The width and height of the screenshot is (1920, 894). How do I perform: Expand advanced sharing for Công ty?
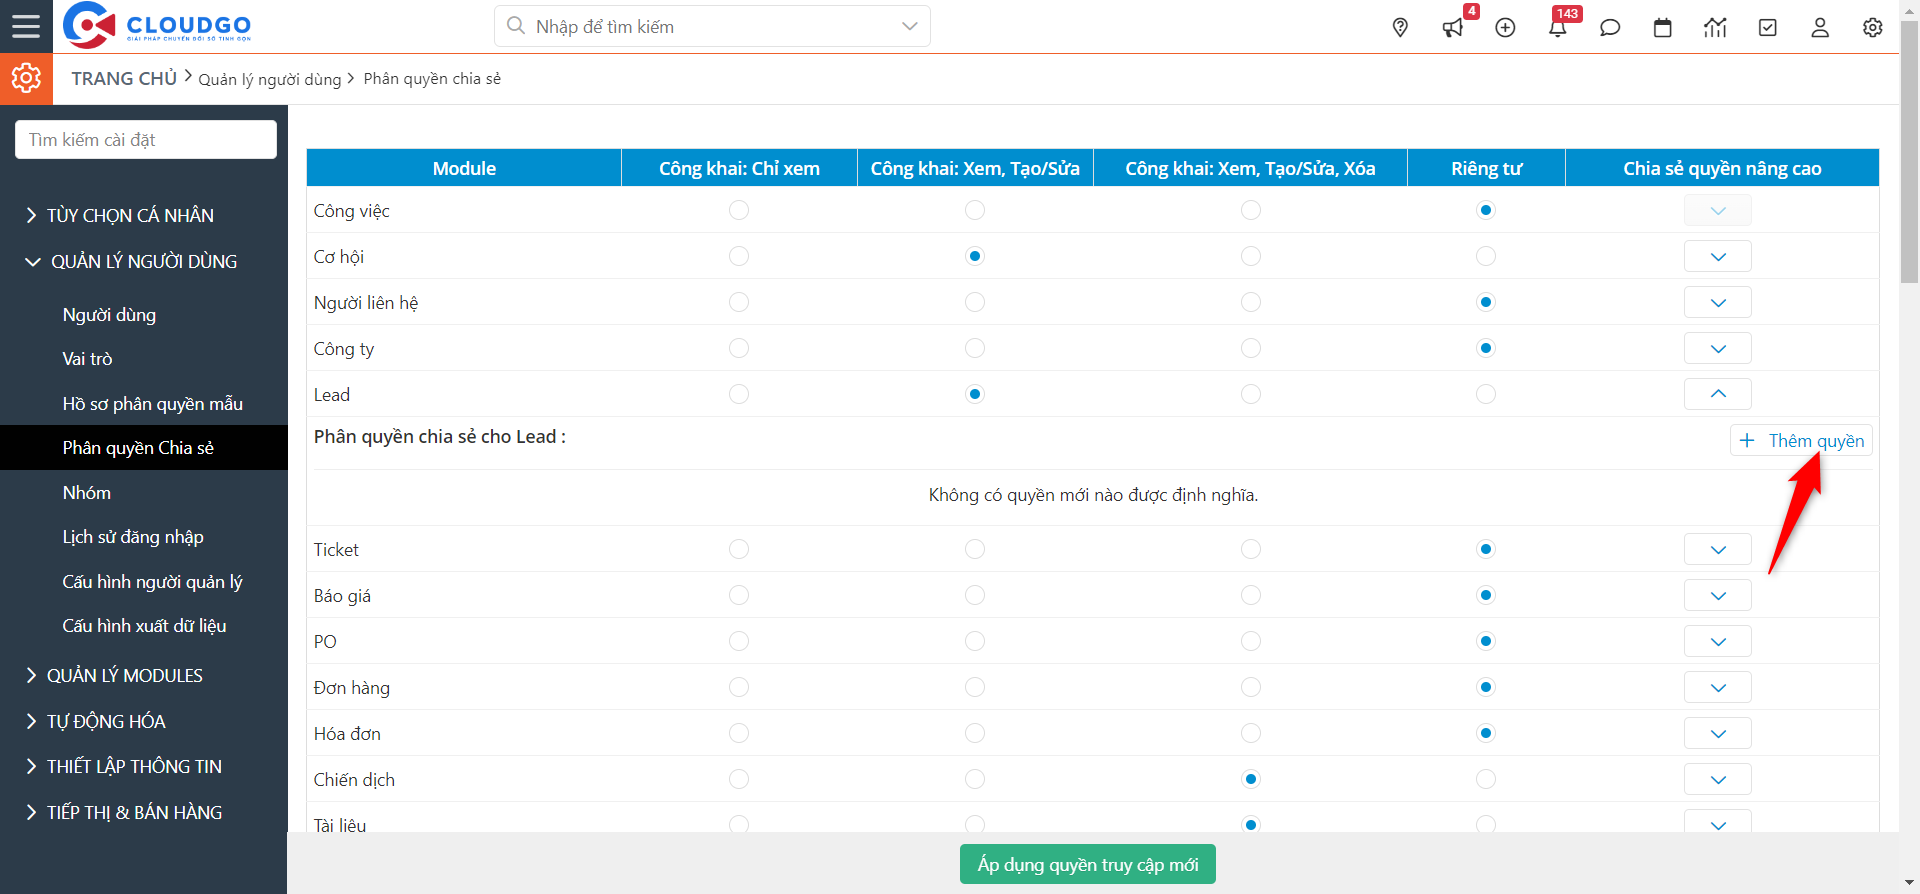pyautogui.click(x=1718, y=348)
